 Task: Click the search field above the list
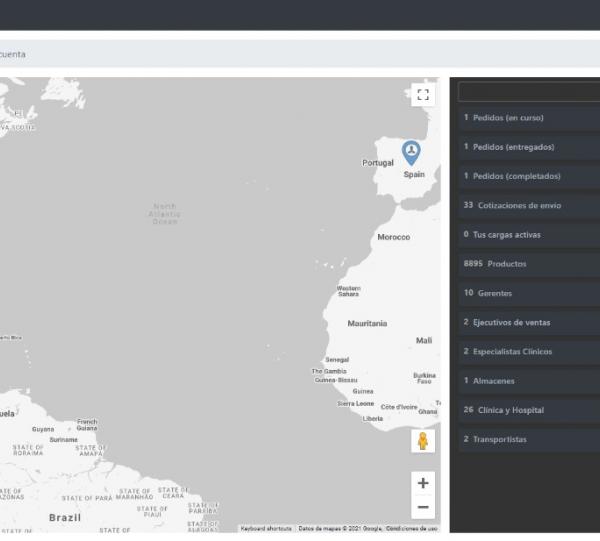pos(529,92)
